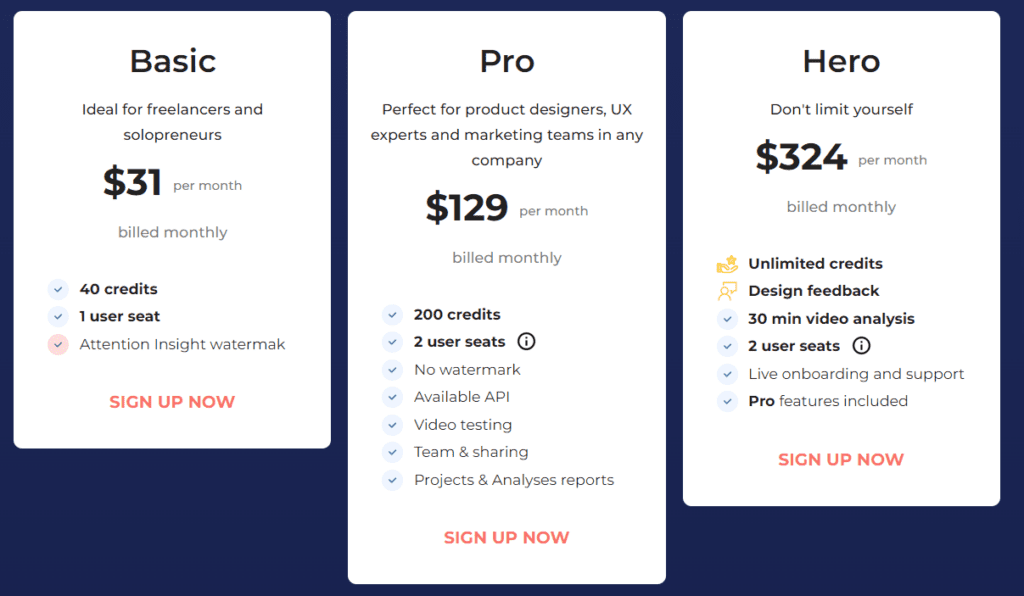Click the Projects & Analyses reports feature
Viewport: 1024px width, 596px height.
514,480
